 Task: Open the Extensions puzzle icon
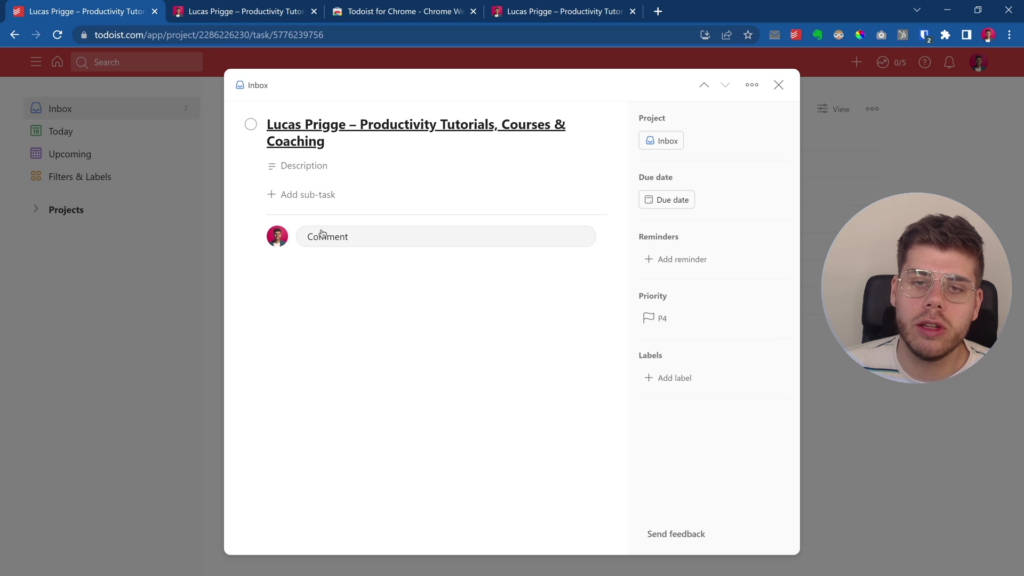945,35
